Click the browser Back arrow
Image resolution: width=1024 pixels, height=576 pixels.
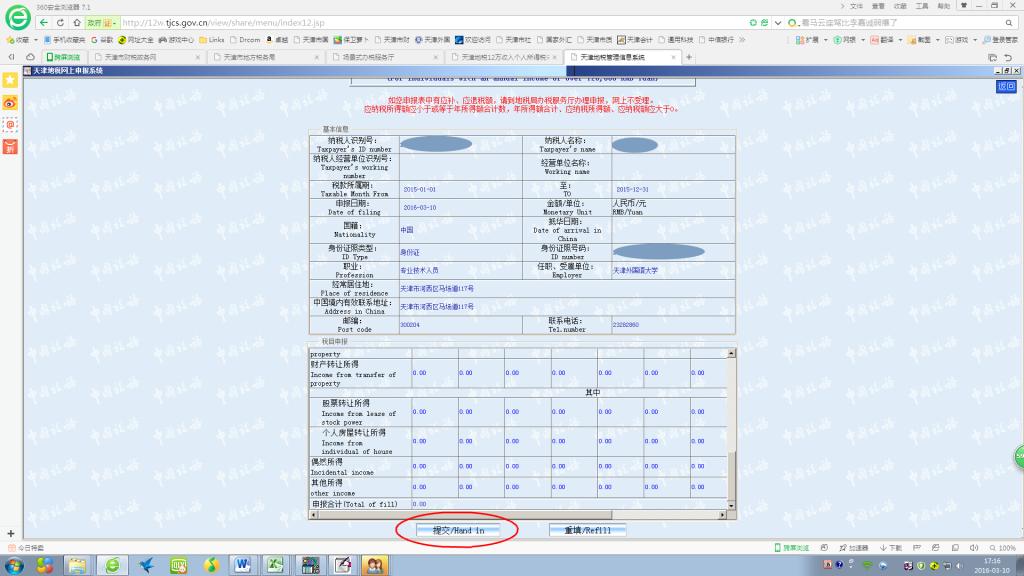click(44, 22)
